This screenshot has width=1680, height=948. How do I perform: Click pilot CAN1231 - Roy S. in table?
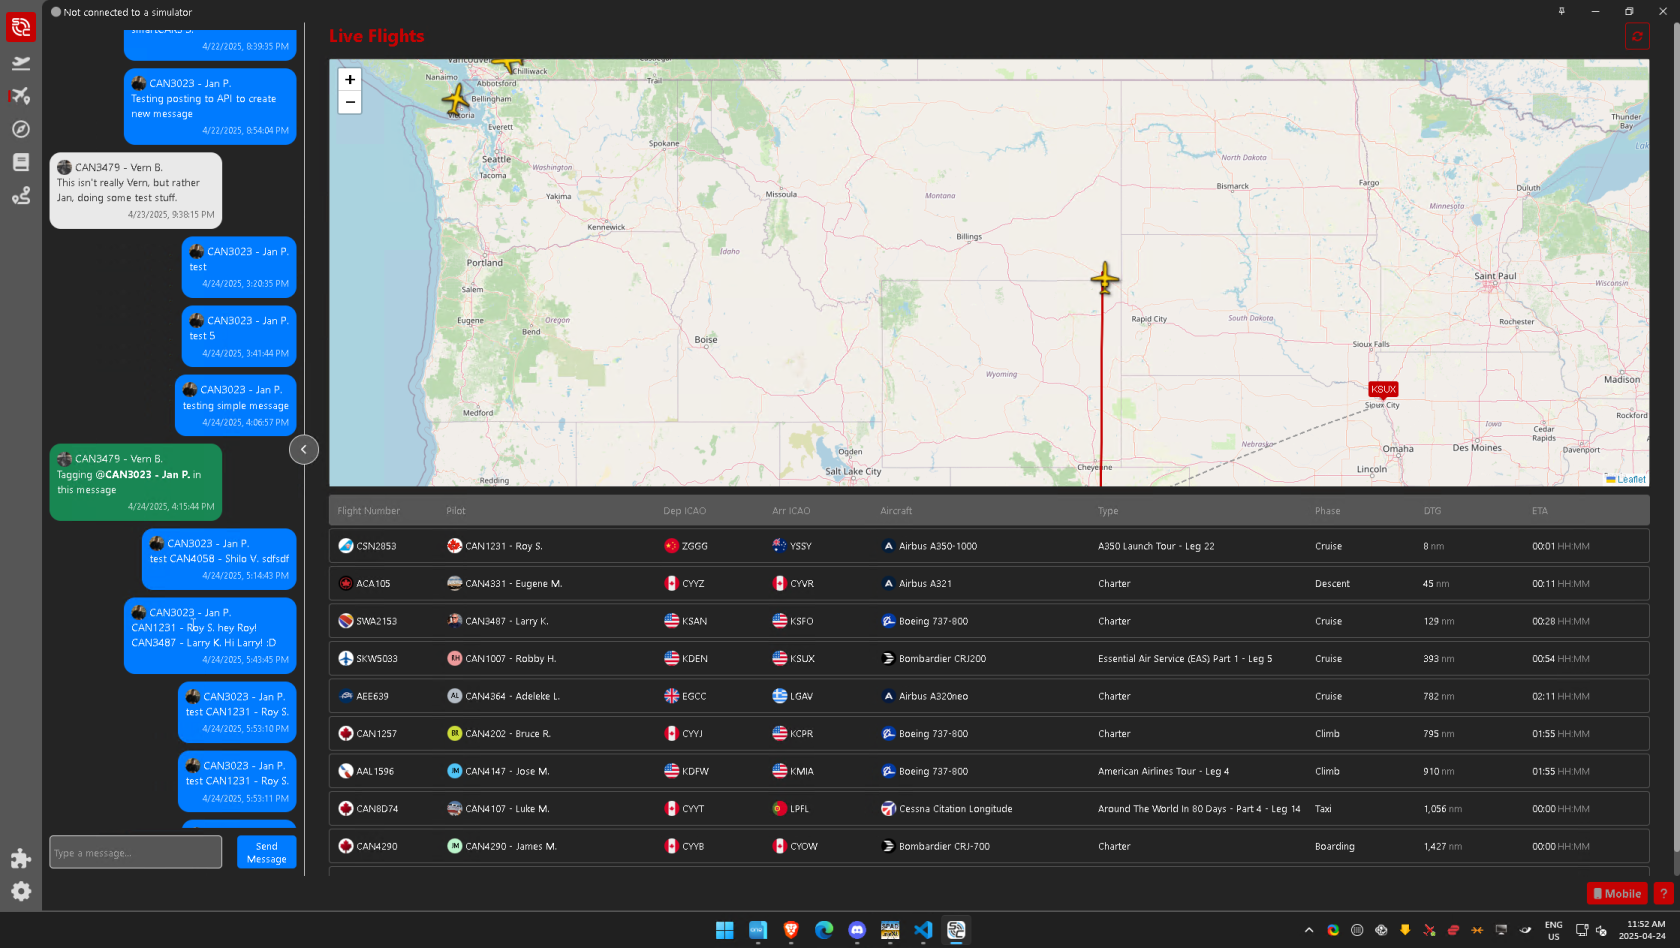tap(495, 546)
